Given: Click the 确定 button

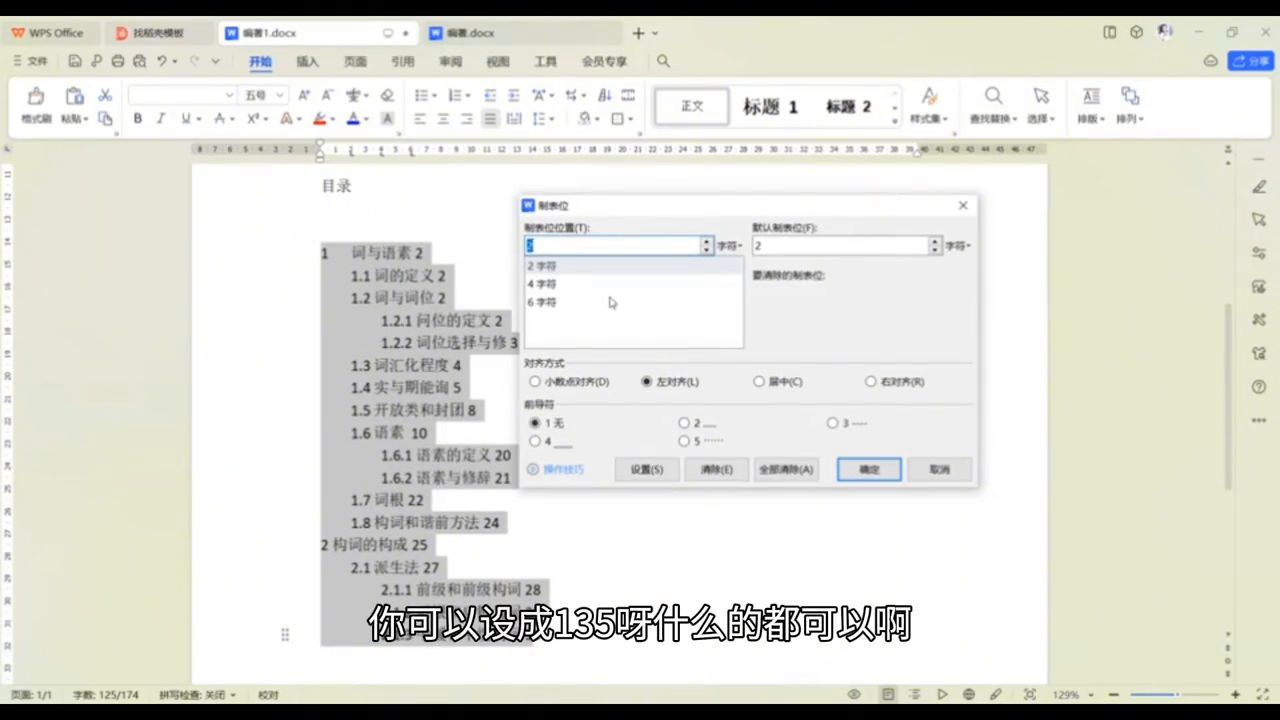Looking at the screenshot, I should click(x=869, y=469).
